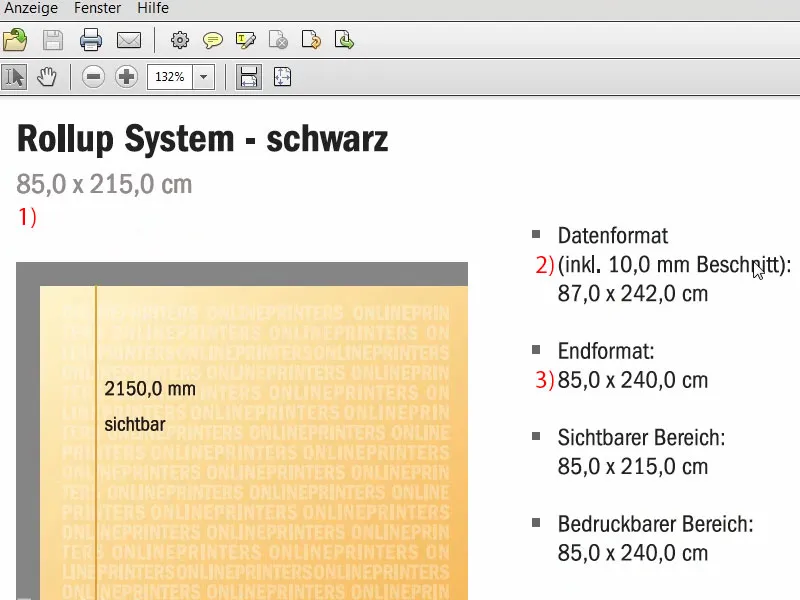Select the highlight text tool
800x600 pixels.
[245, 40]
